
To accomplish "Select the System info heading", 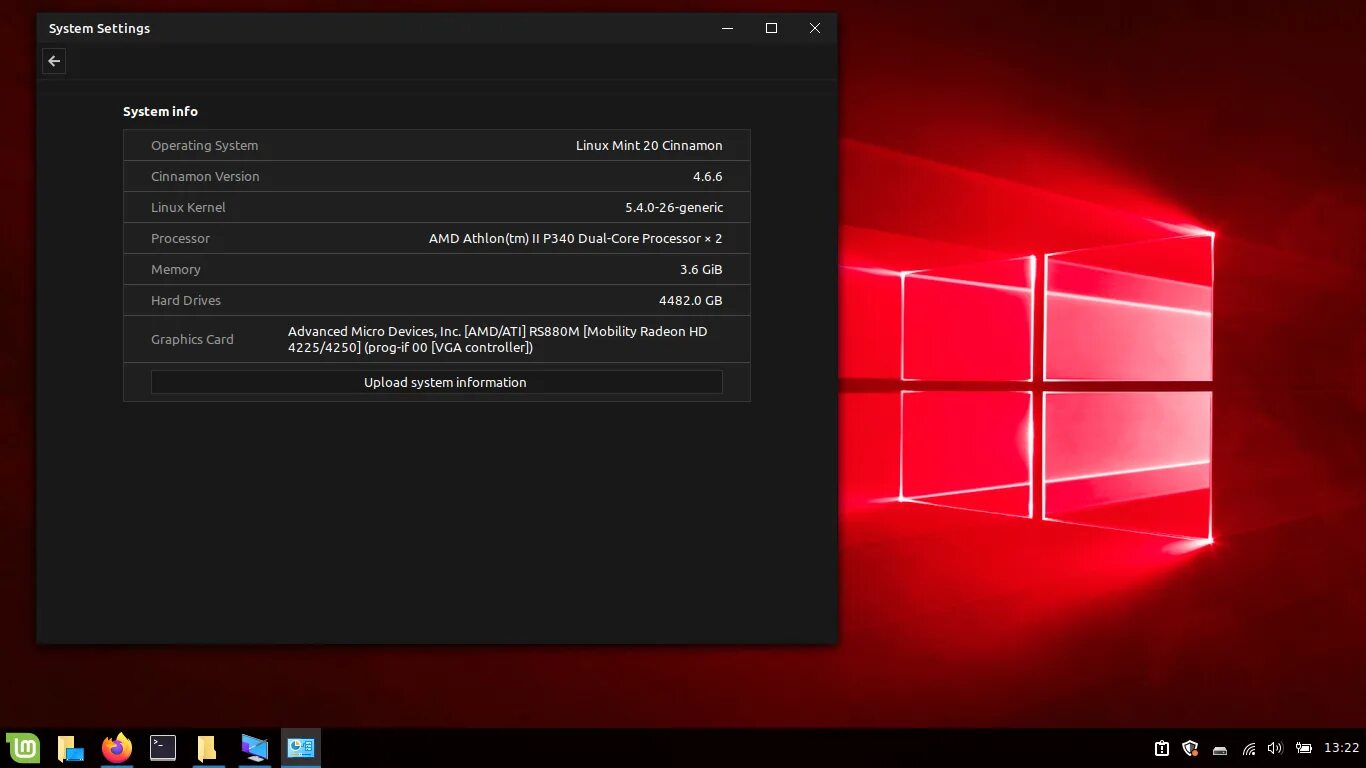I will 160,111.
